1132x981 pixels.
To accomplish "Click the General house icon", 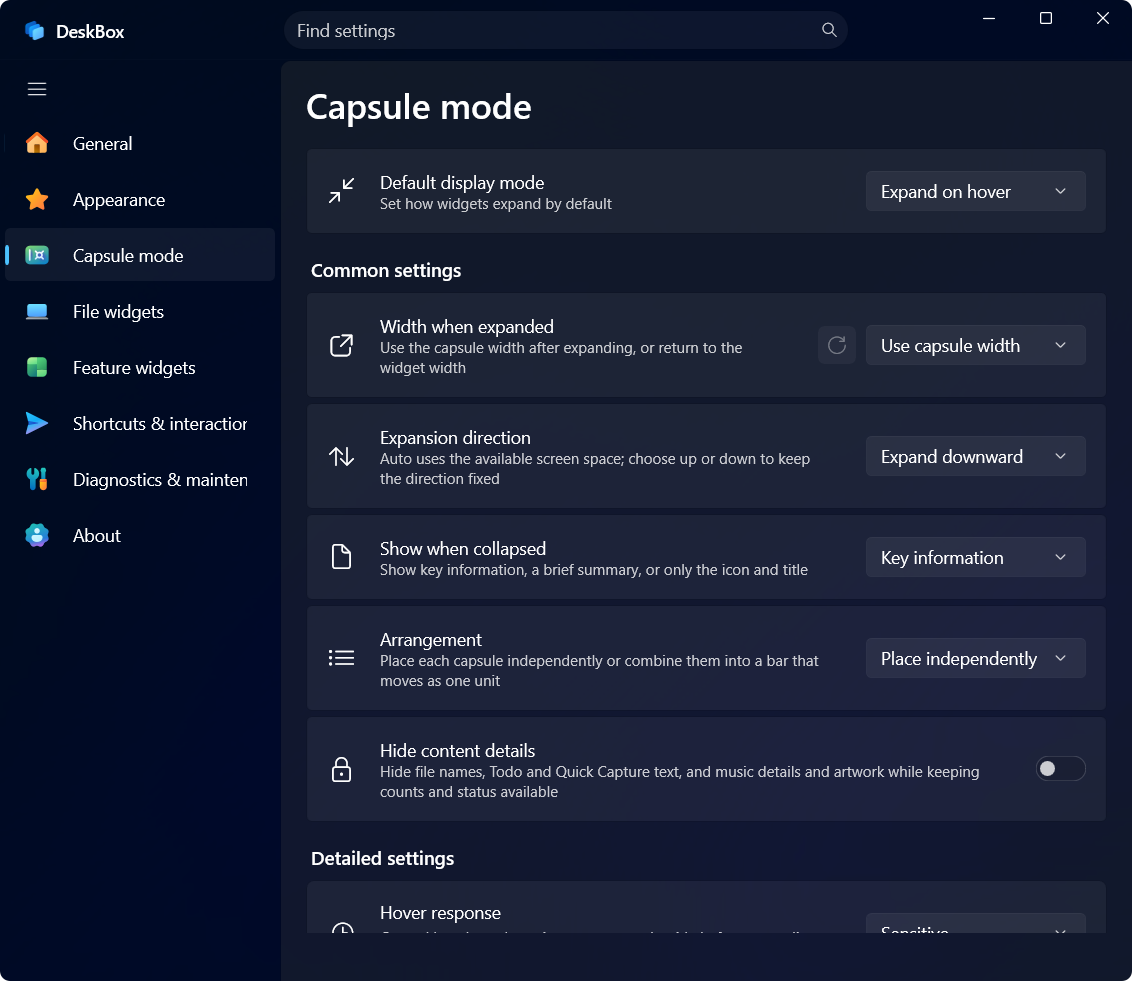I will 37,143.
